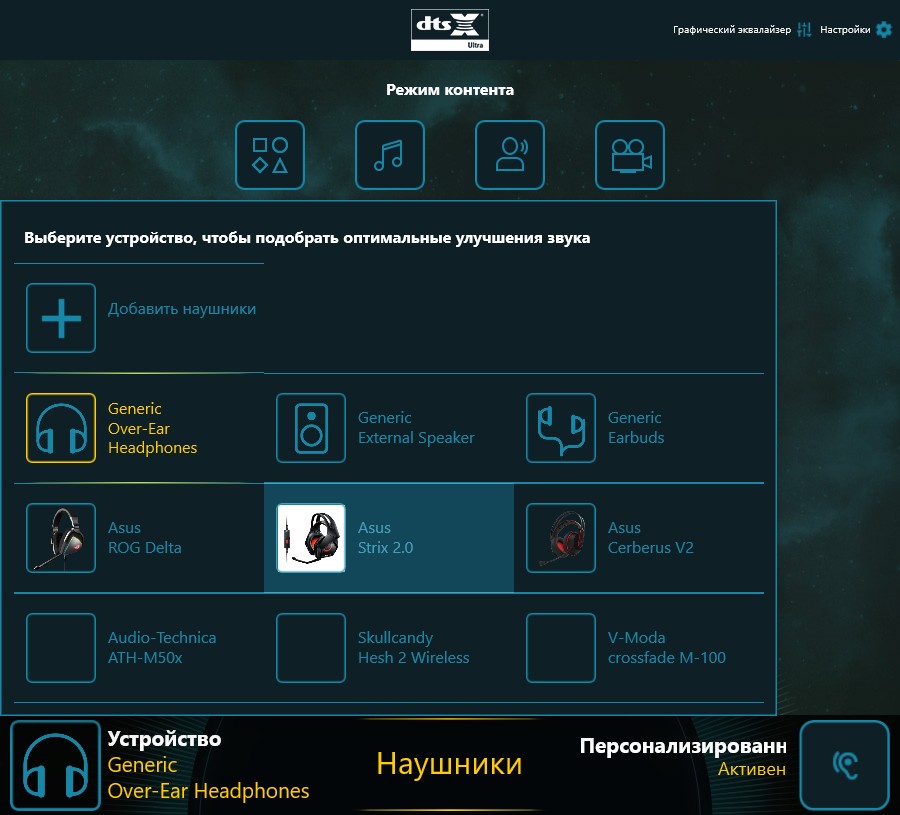Pick the Asus Strix 2.0 headset
This screenshot has width=900, height=815.
[311, 538]
